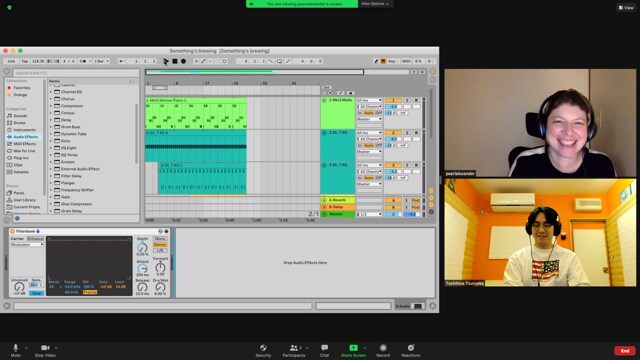Open Zoom Participants panel
640x360 pixels.
[x=294, y=350]
